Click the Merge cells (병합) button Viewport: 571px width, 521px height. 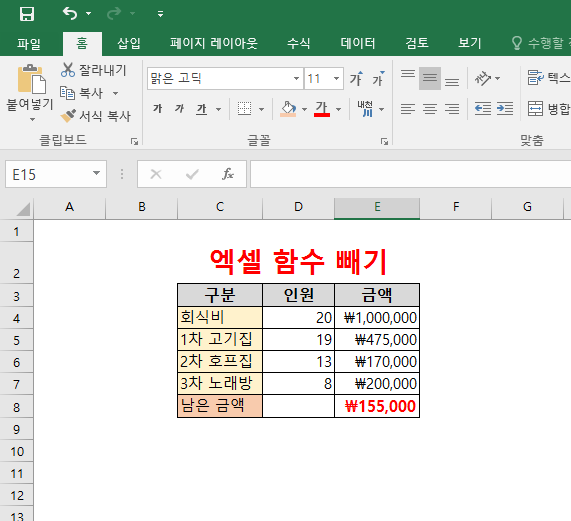(548, 108)
